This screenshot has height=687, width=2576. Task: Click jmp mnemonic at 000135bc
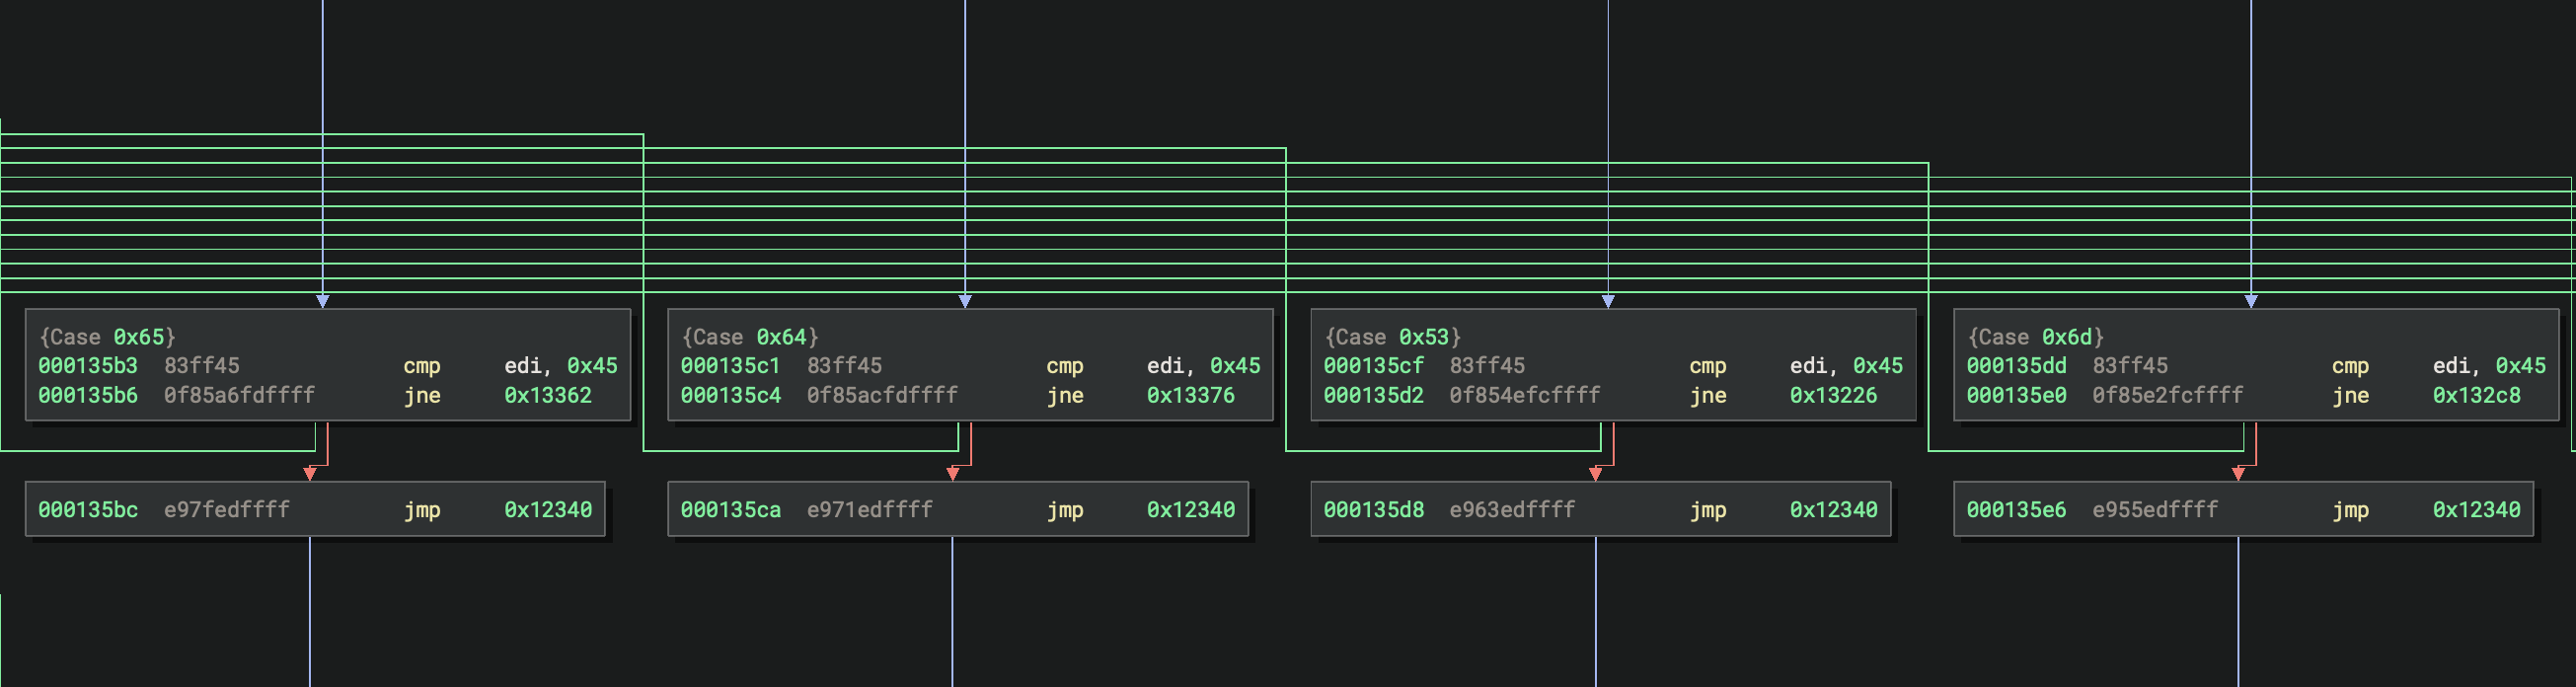coord(422,510)
